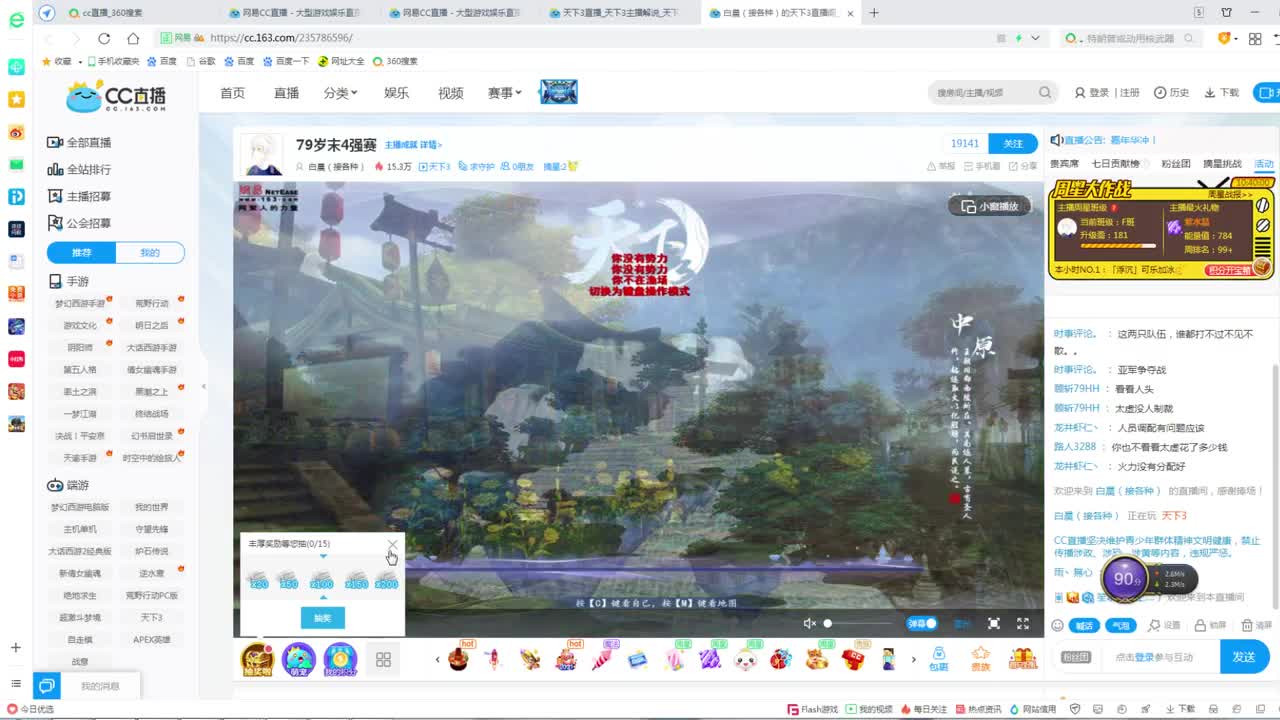The image size is (1280, 720).
Task: Switch to the 贵宾席 tab
Action: point(1064,163)
